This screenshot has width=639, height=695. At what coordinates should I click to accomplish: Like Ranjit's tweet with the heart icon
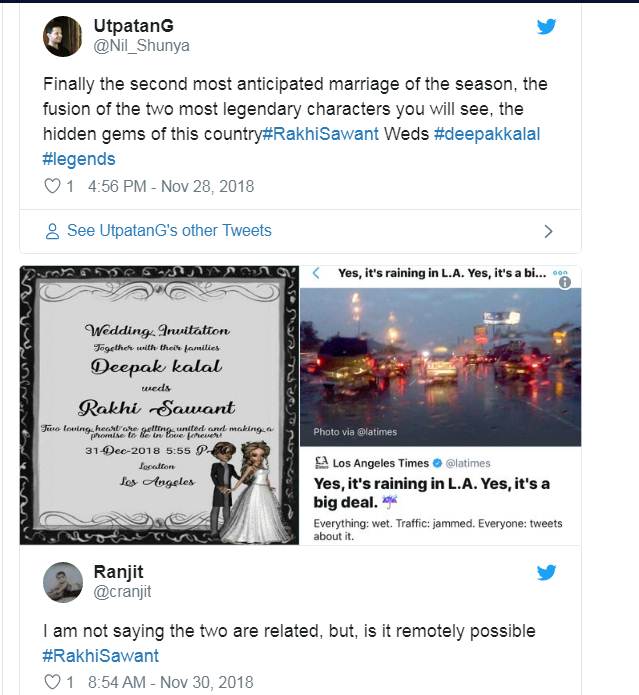53,683
